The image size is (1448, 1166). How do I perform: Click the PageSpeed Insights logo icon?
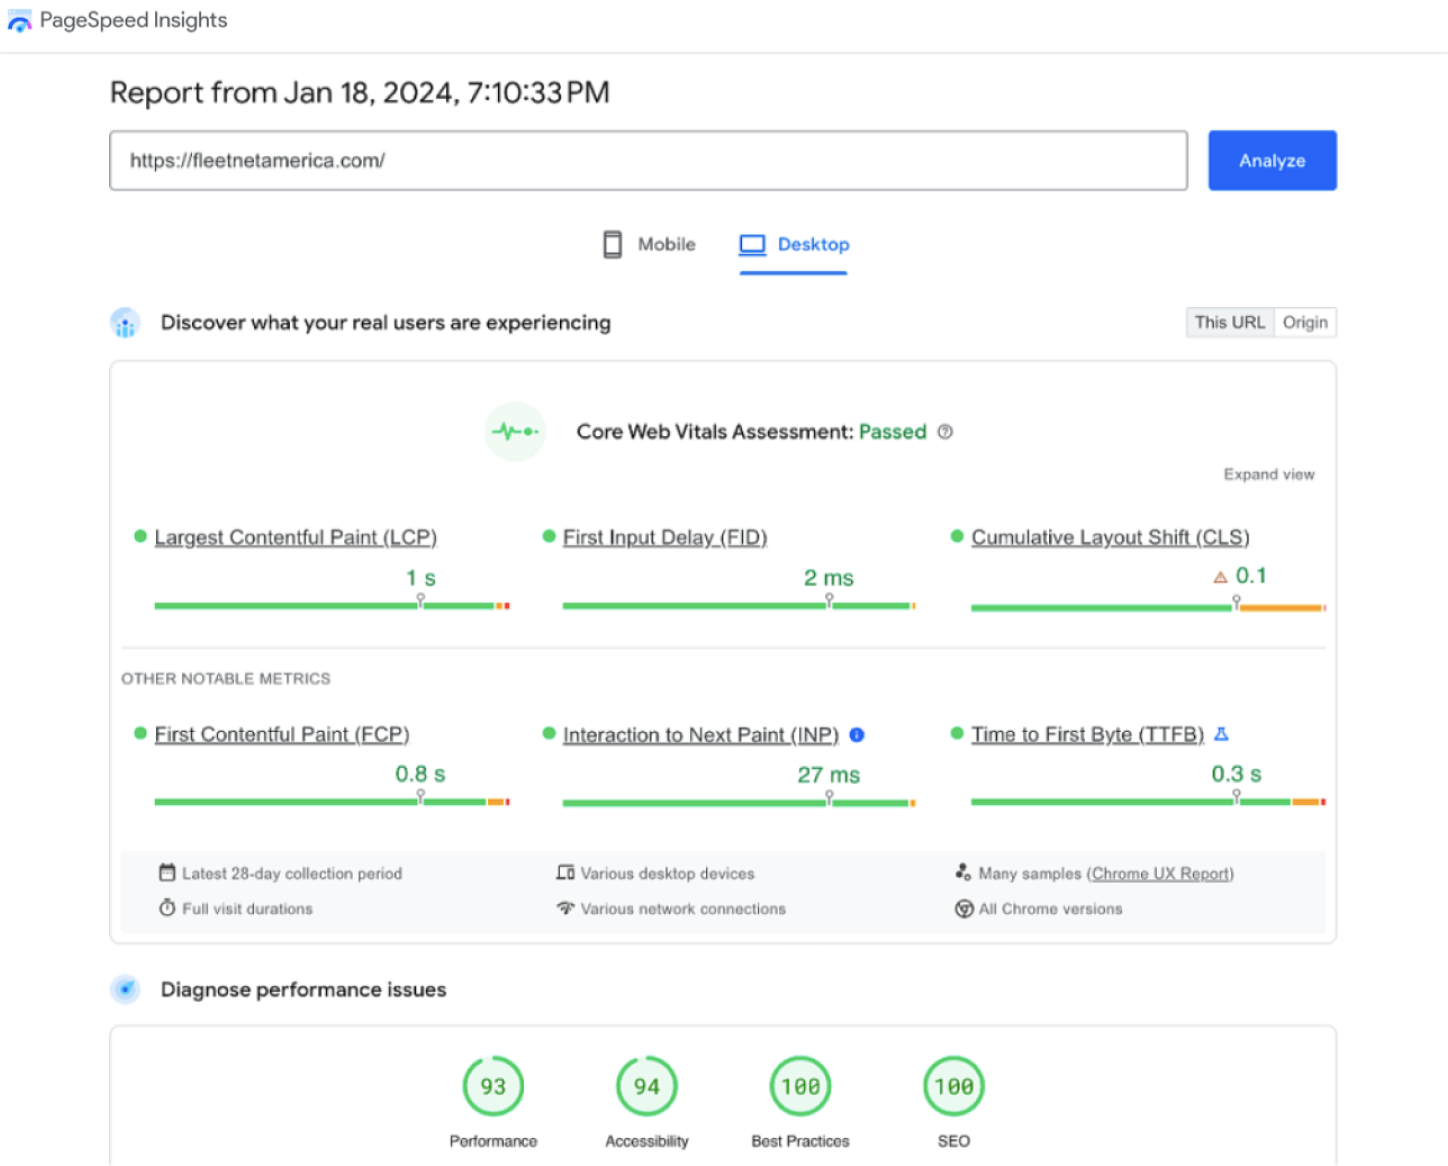coord(17,20)
